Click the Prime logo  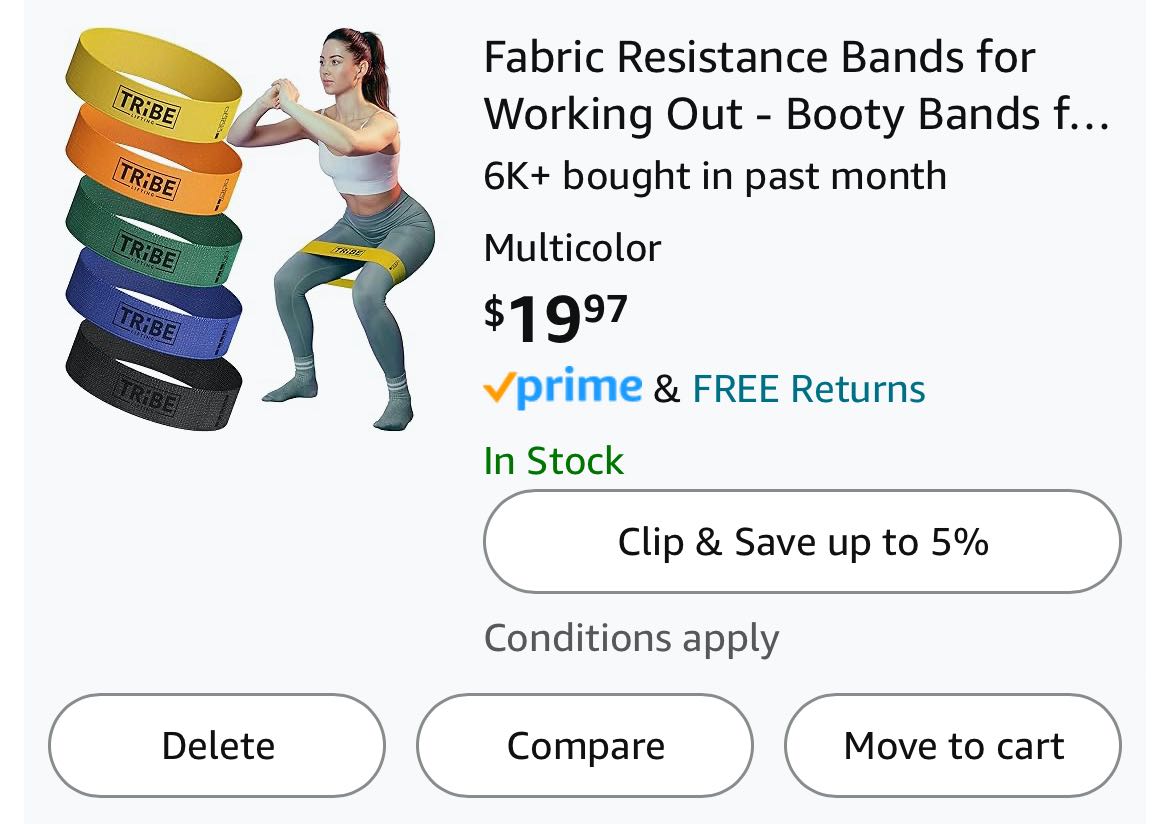562,387
